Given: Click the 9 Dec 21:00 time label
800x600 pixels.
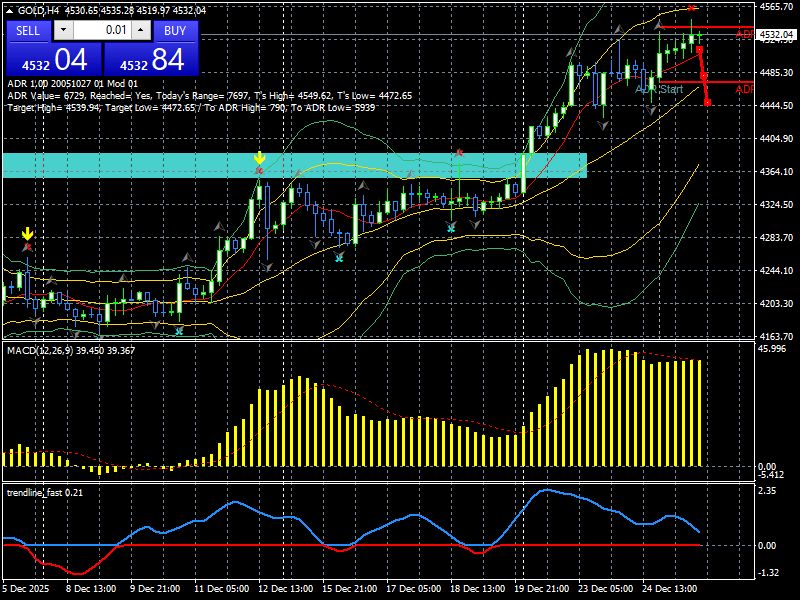Looking at the screenshot, I should pos(155,588).
